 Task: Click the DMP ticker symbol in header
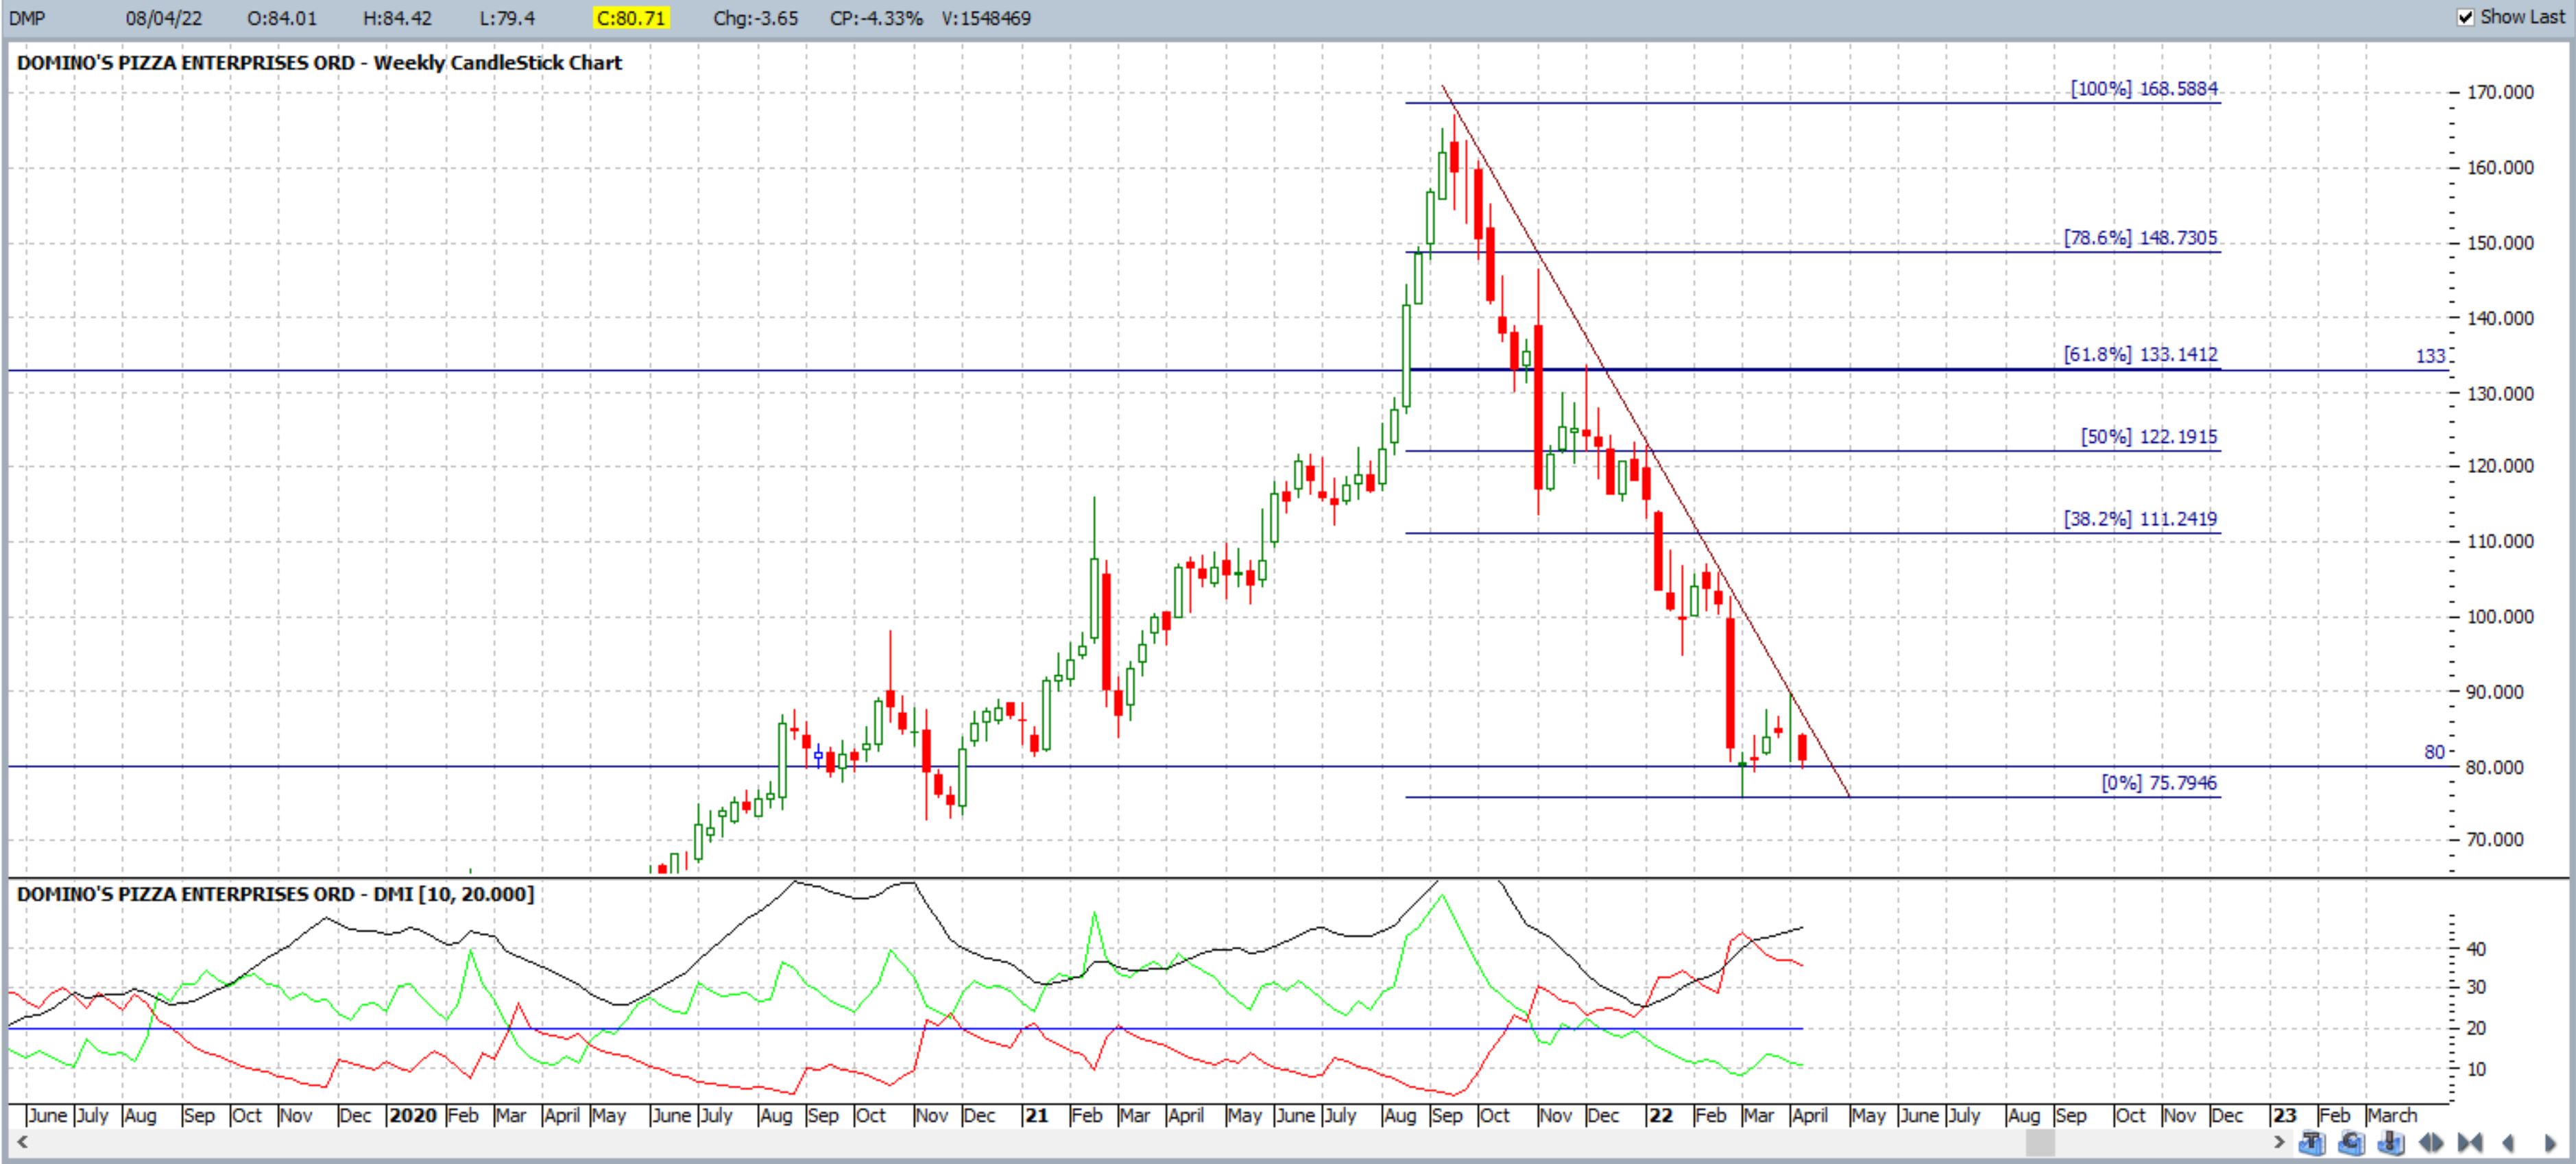27,18
